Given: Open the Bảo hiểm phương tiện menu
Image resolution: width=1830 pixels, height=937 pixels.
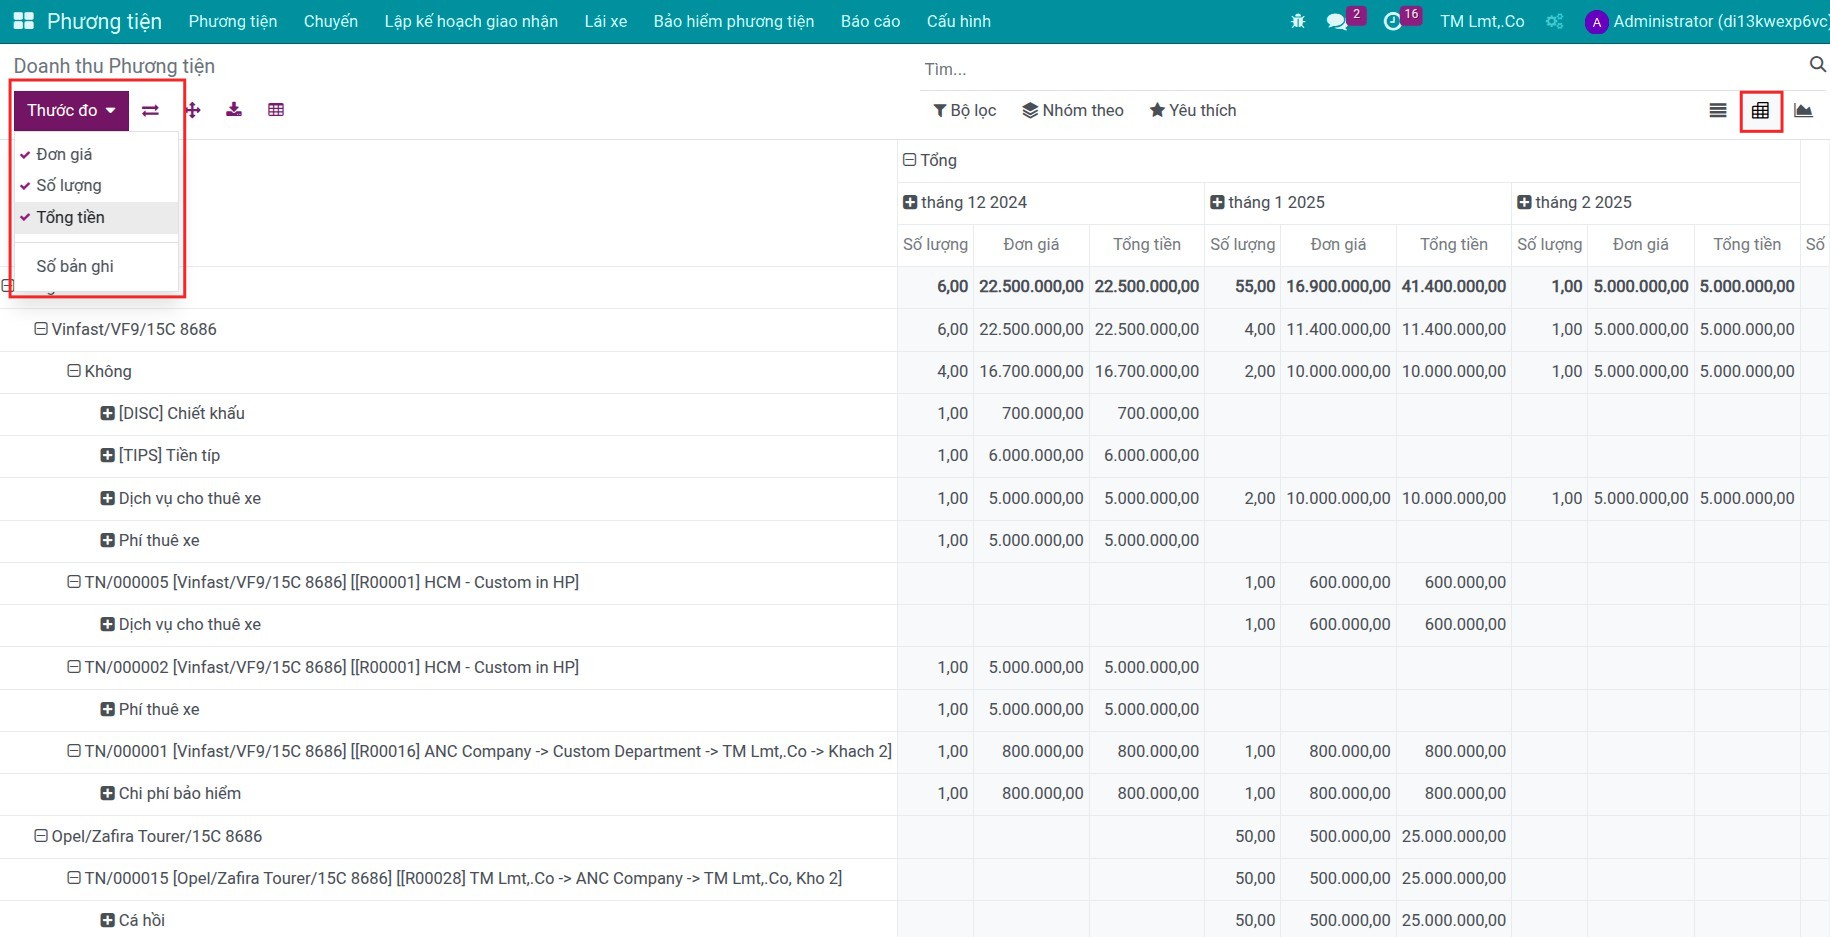Looking at the screenshot, I should point(734,21).
